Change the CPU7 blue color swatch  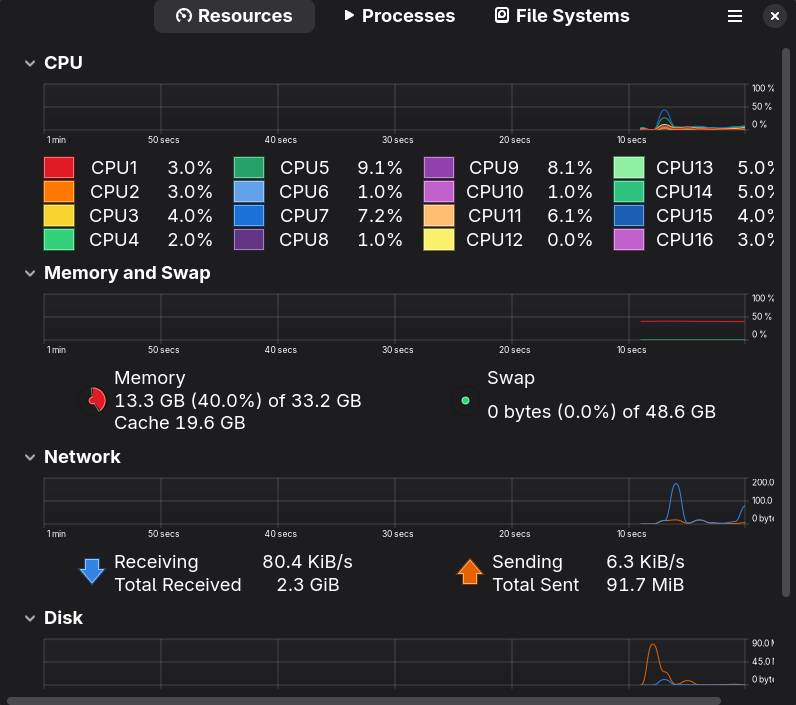click(x=249, y=215)
